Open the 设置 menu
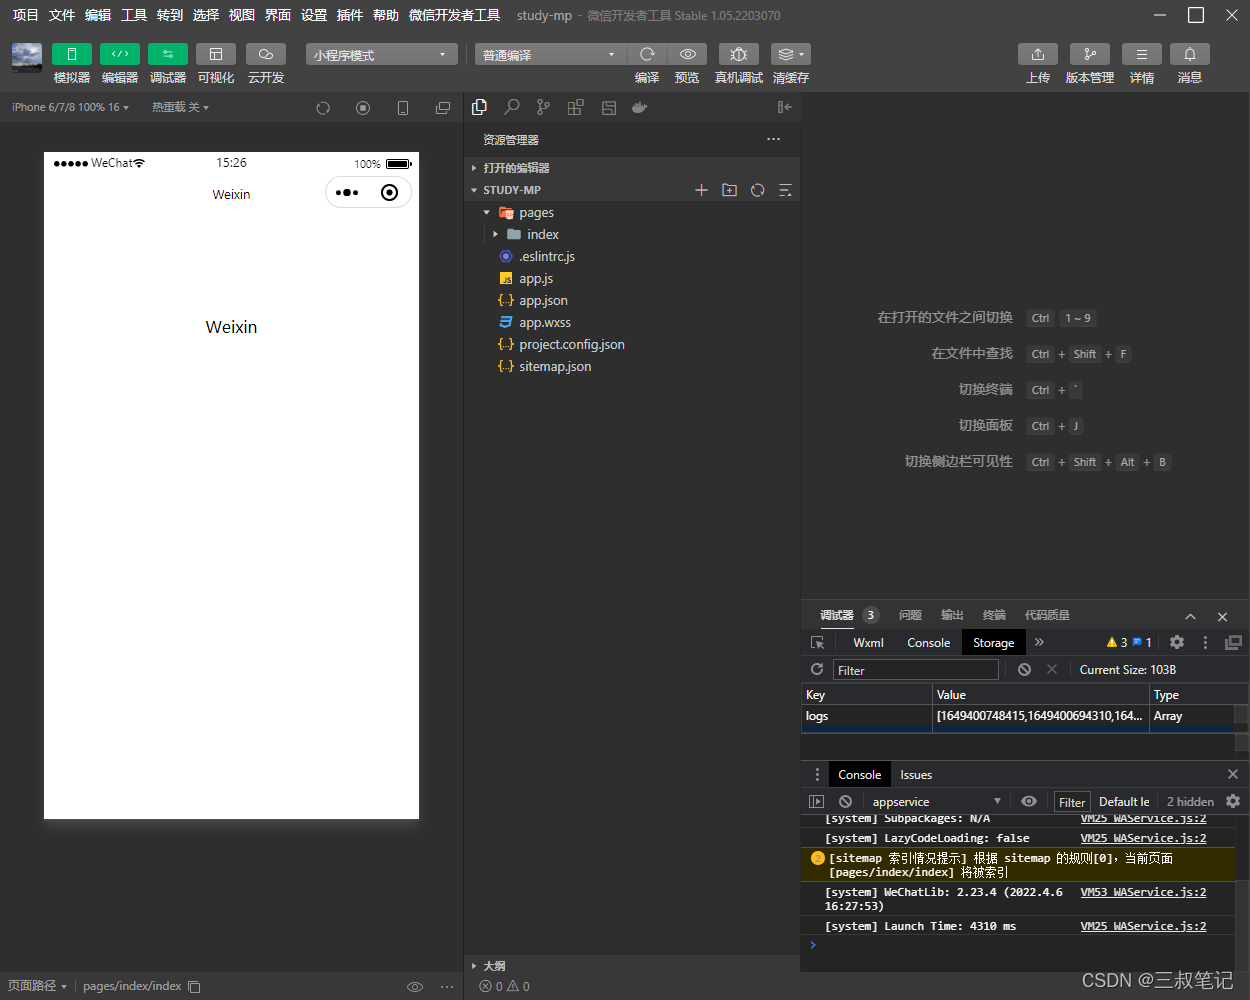This screenshot has height=1000, width=1250. [314, 15]
